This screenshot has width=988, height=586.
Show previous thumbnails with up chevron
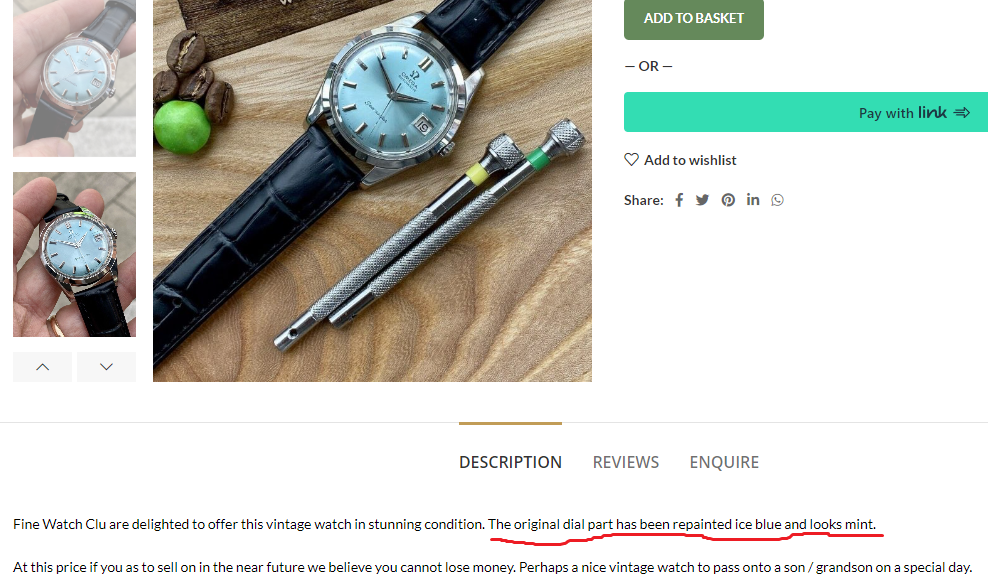42,367
